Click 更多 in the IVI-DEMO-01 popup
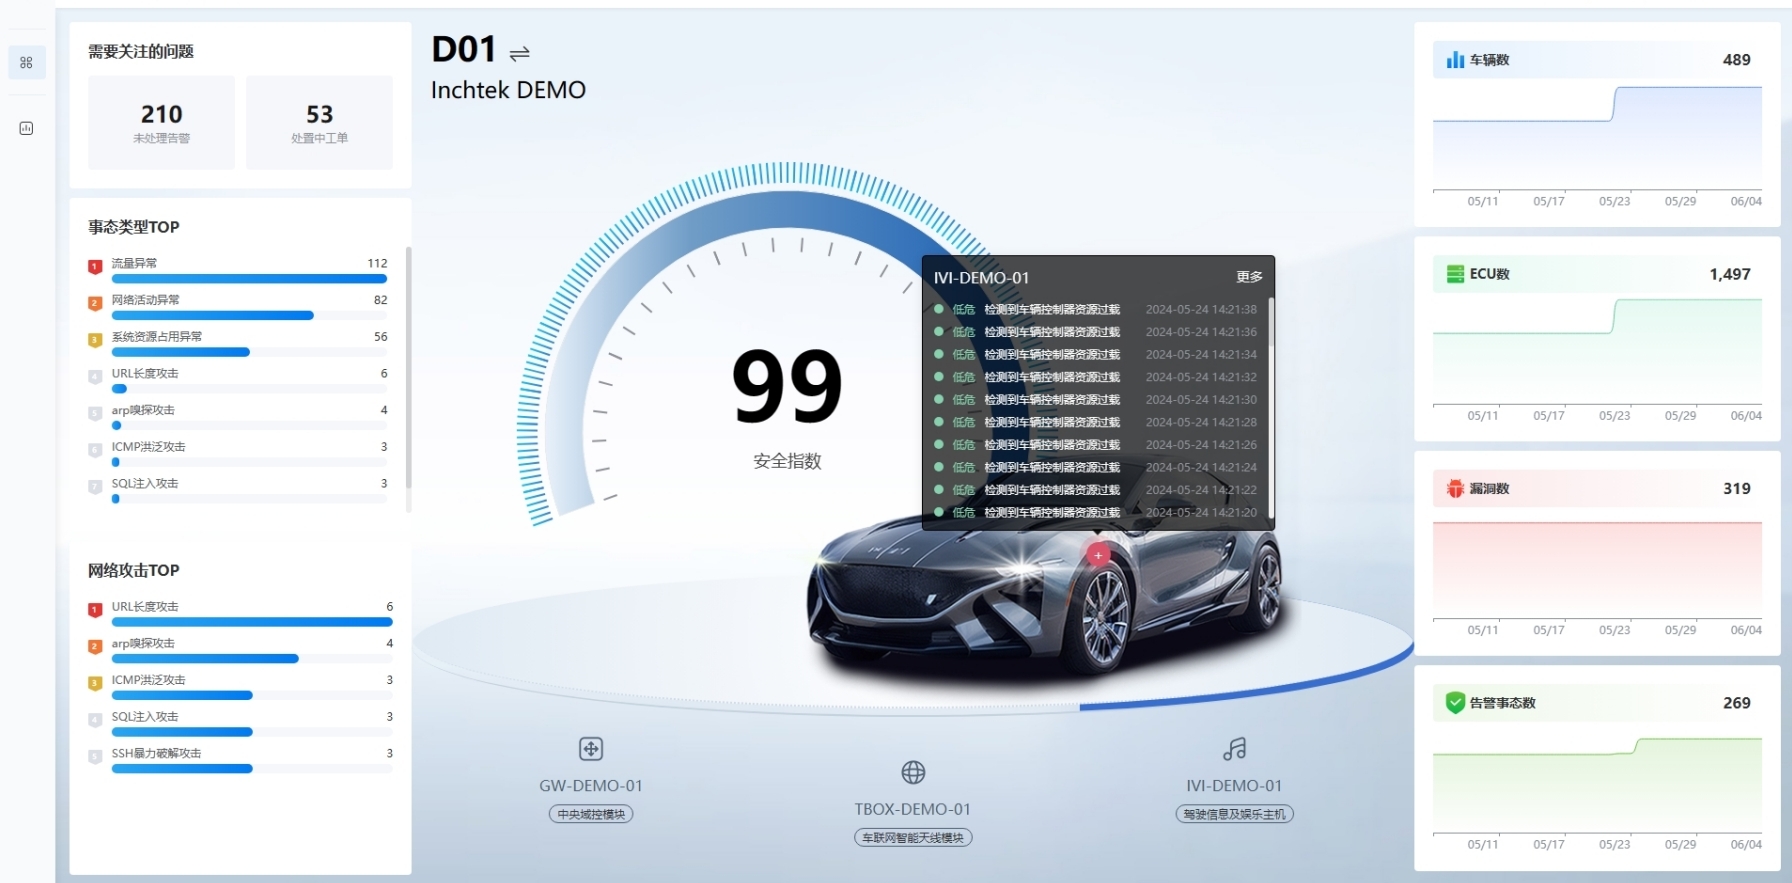The width and height of the screenshot is (1792, 883). click(1249, 277)
